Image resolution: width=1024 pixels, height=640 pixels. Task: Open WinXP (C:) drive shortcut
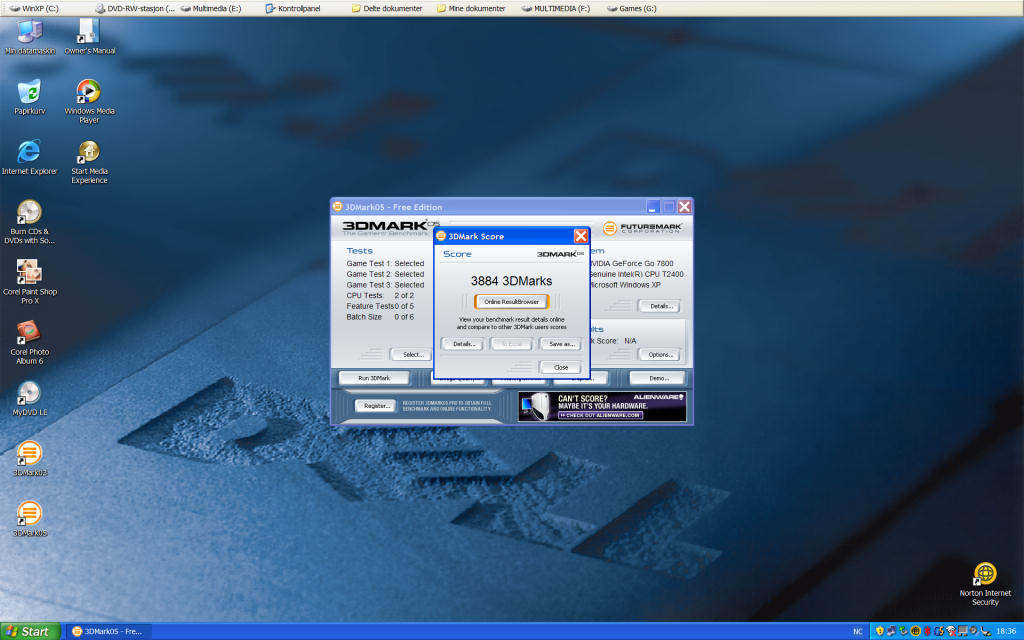[34, 8]
